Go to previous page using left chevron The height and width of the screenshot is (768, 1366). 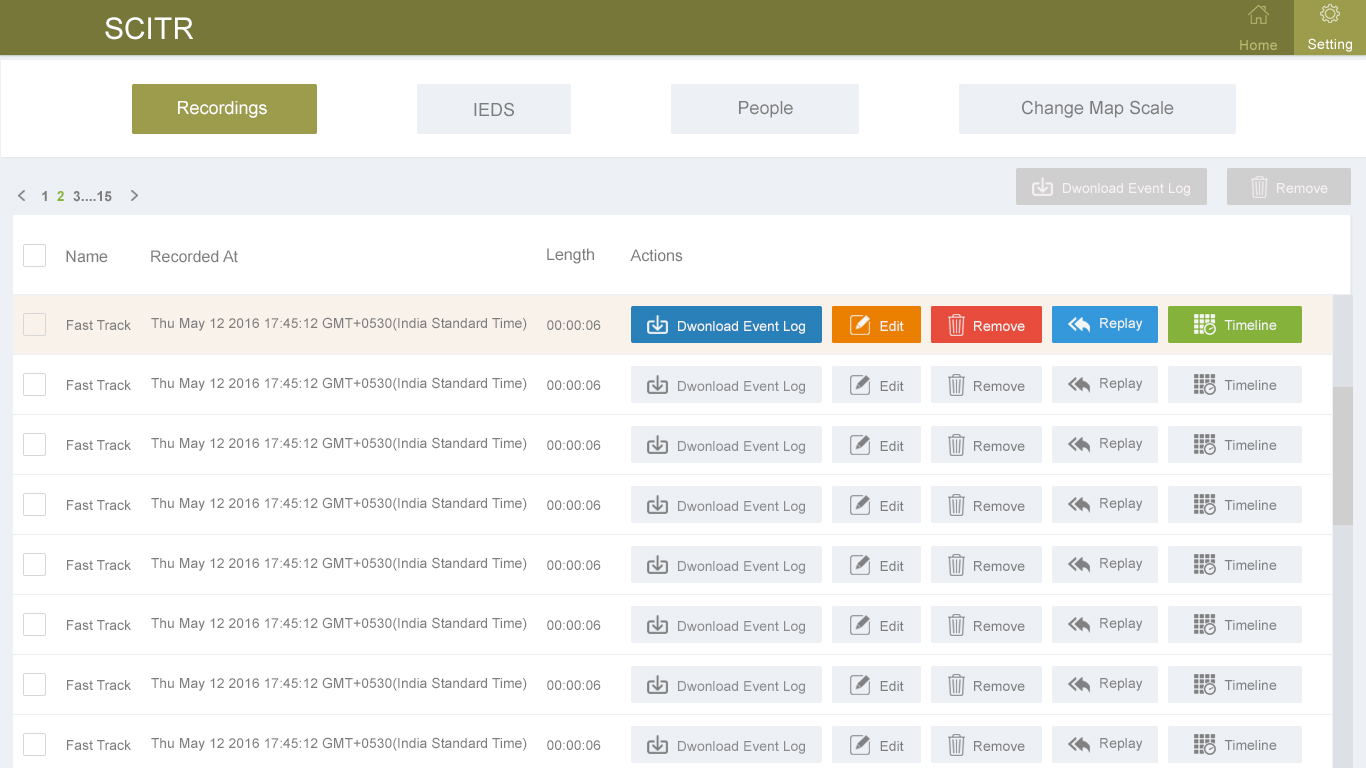pos(22,196)
